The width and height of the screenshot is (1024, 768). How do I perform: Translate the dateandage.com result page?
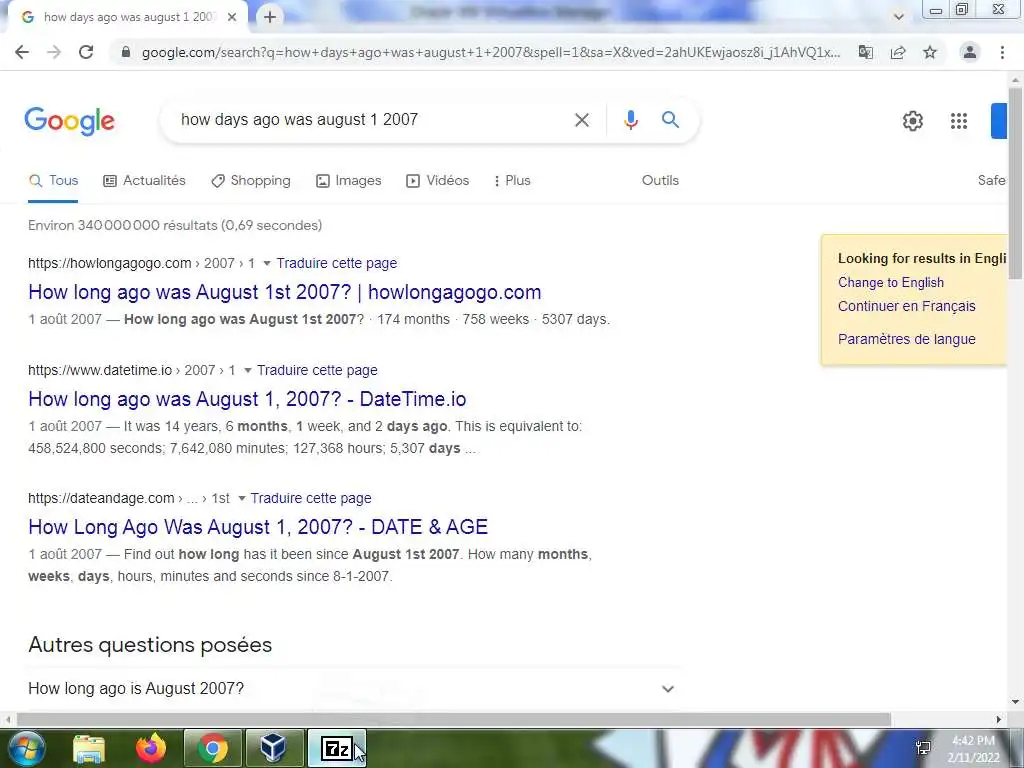pyautogui.click(x=311, y=498)
